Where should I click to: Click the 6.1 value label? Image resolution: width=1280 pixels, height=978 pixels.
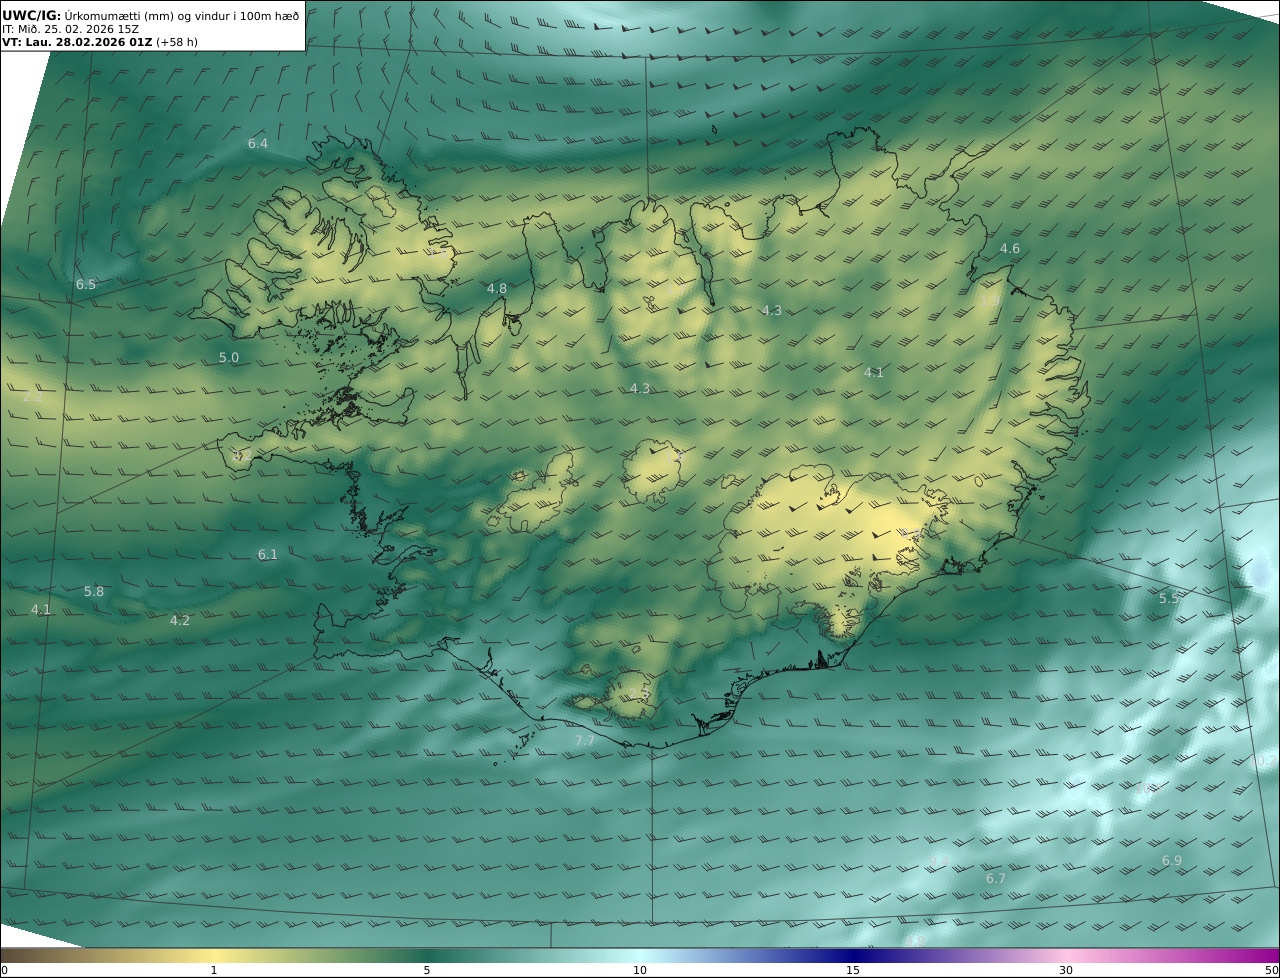[x=268, y=554]
